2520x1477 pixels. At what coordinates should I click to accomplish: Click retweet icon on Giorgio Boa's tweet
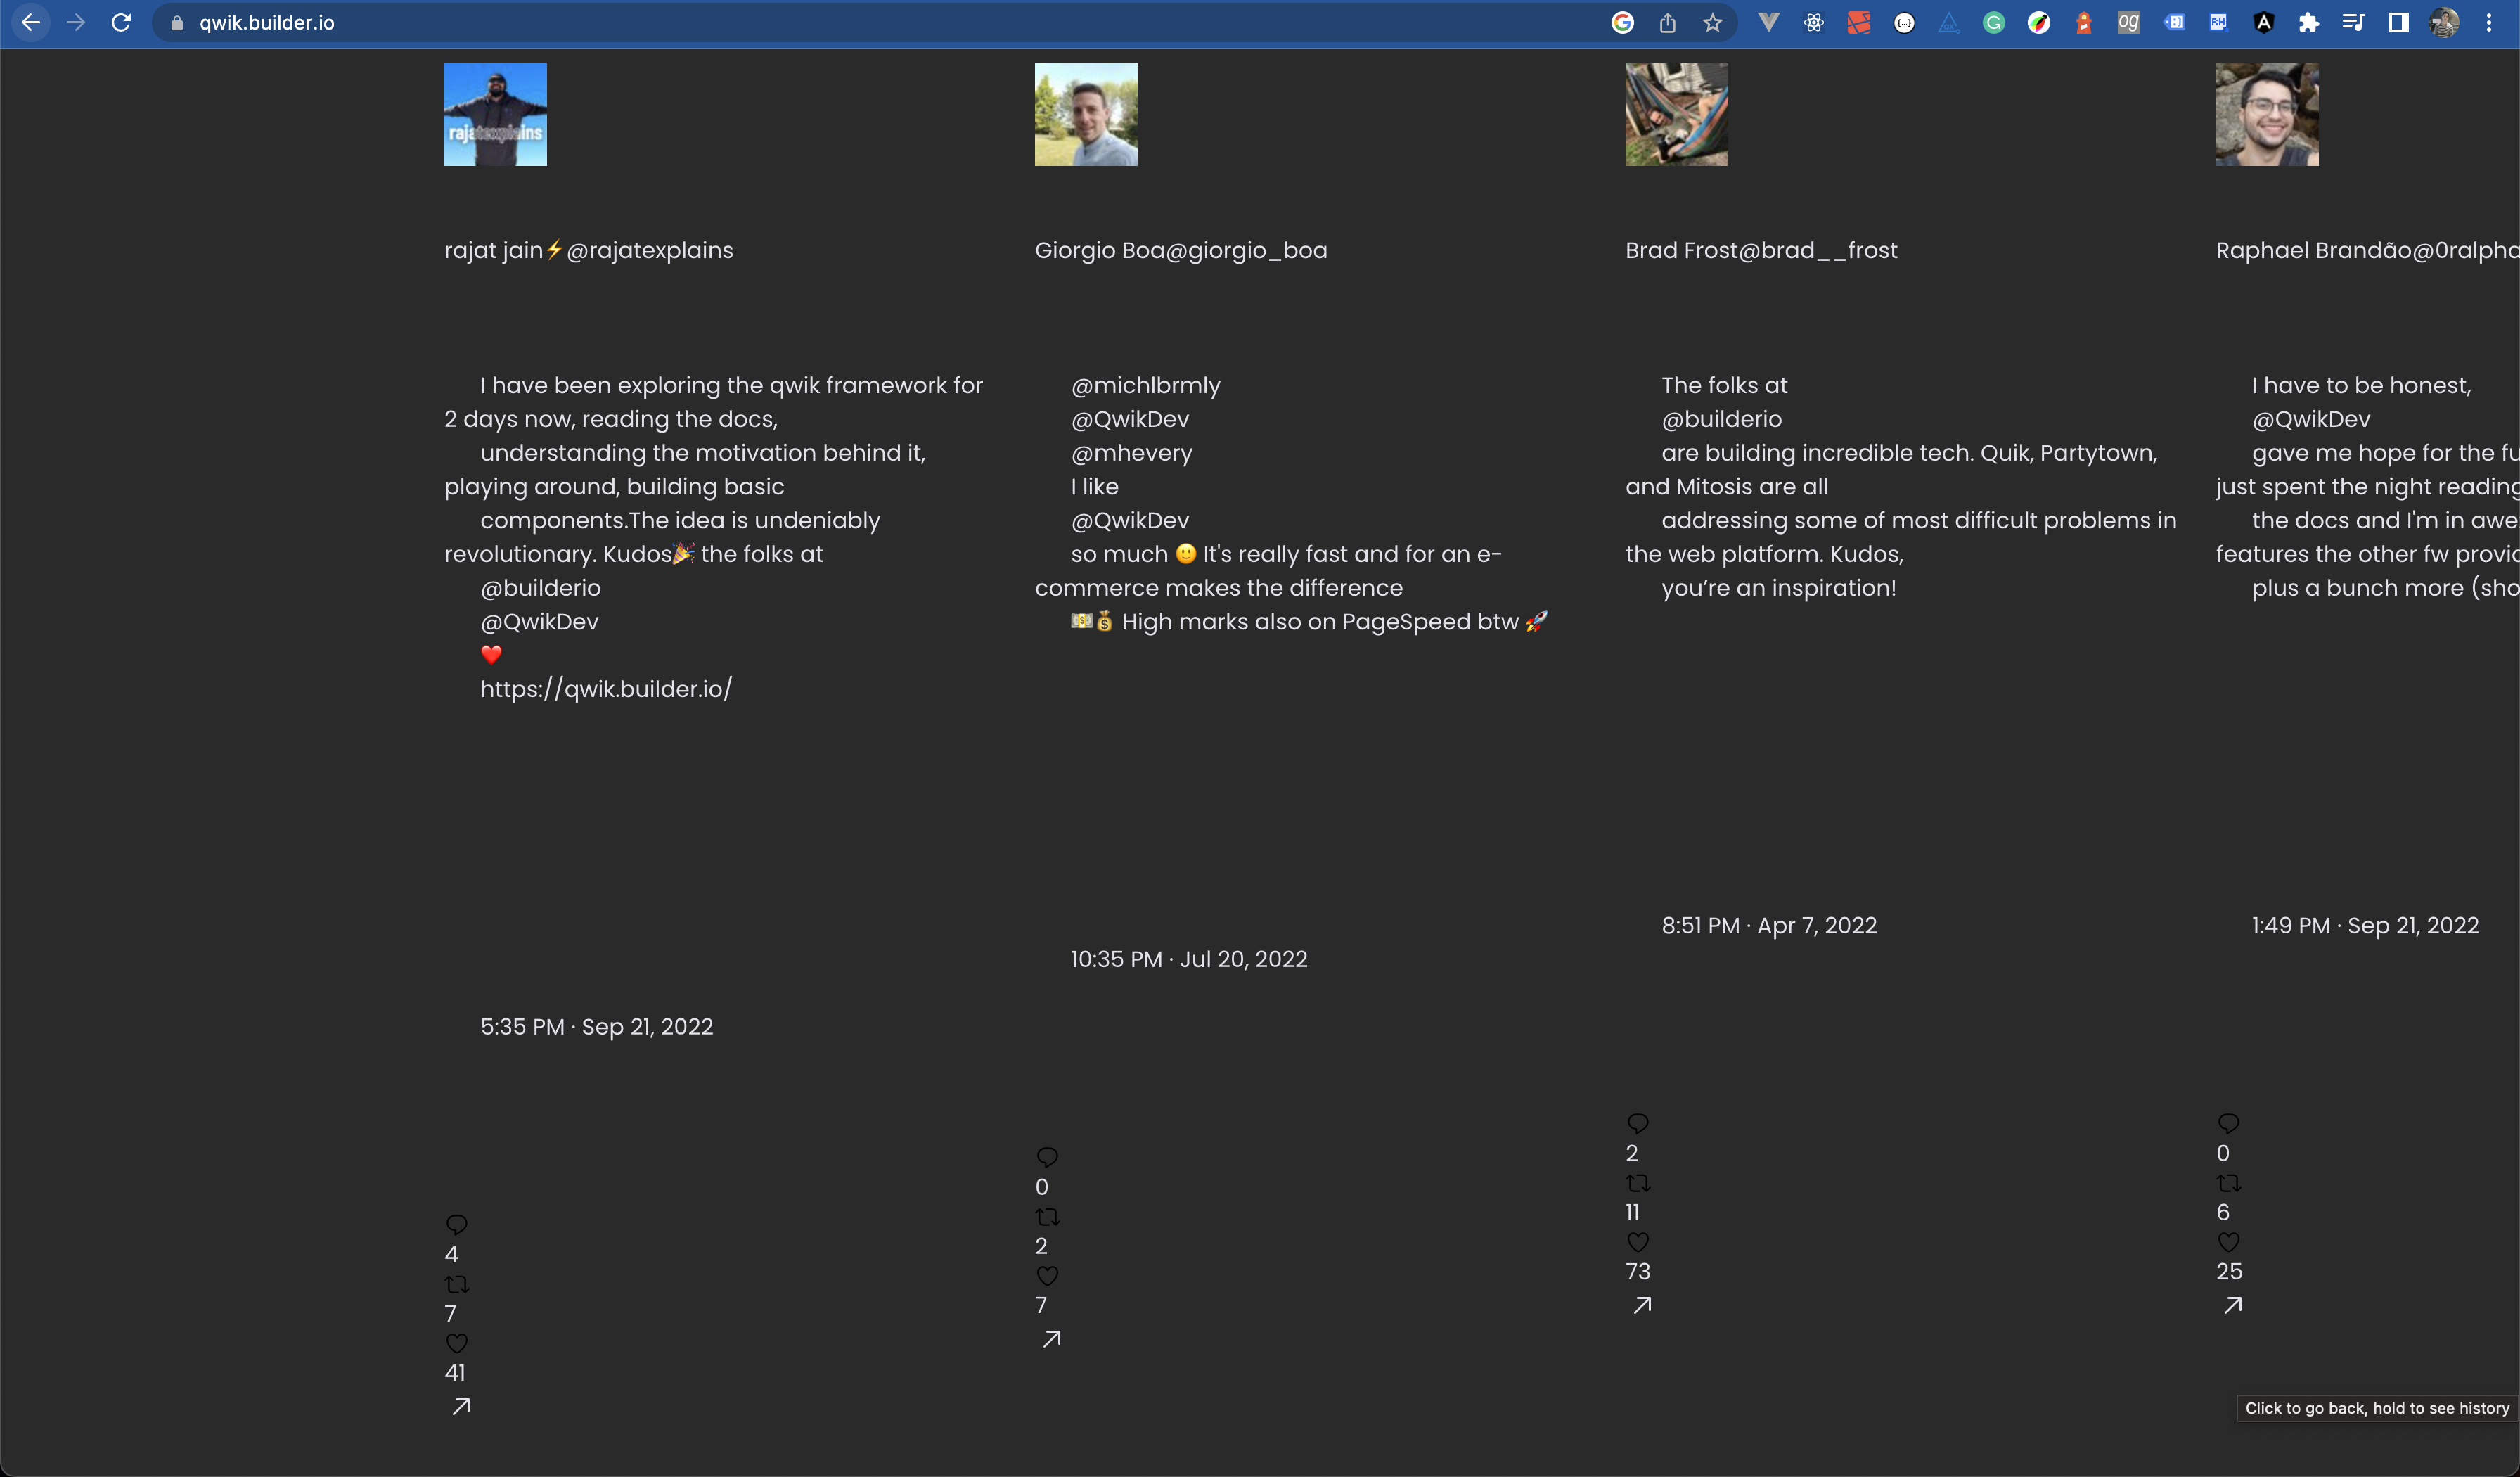[1047, 1217]
